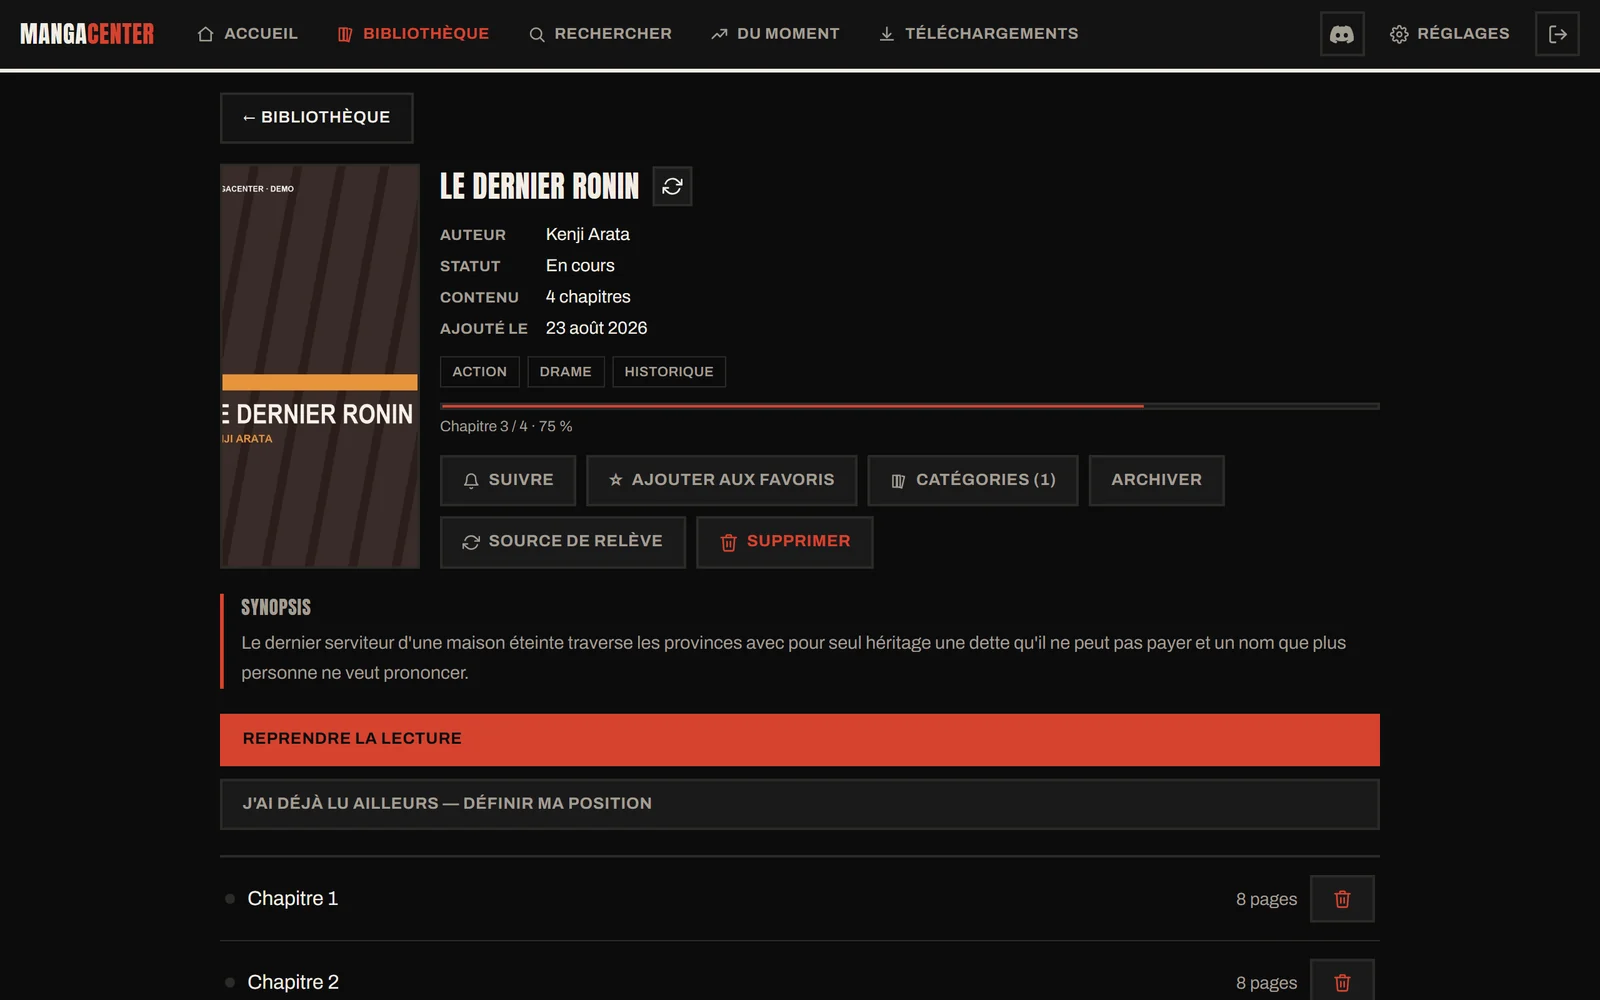Open Réglages settings
This screenshot has height=1000, width=1600.
click(x=1450, y=34)
